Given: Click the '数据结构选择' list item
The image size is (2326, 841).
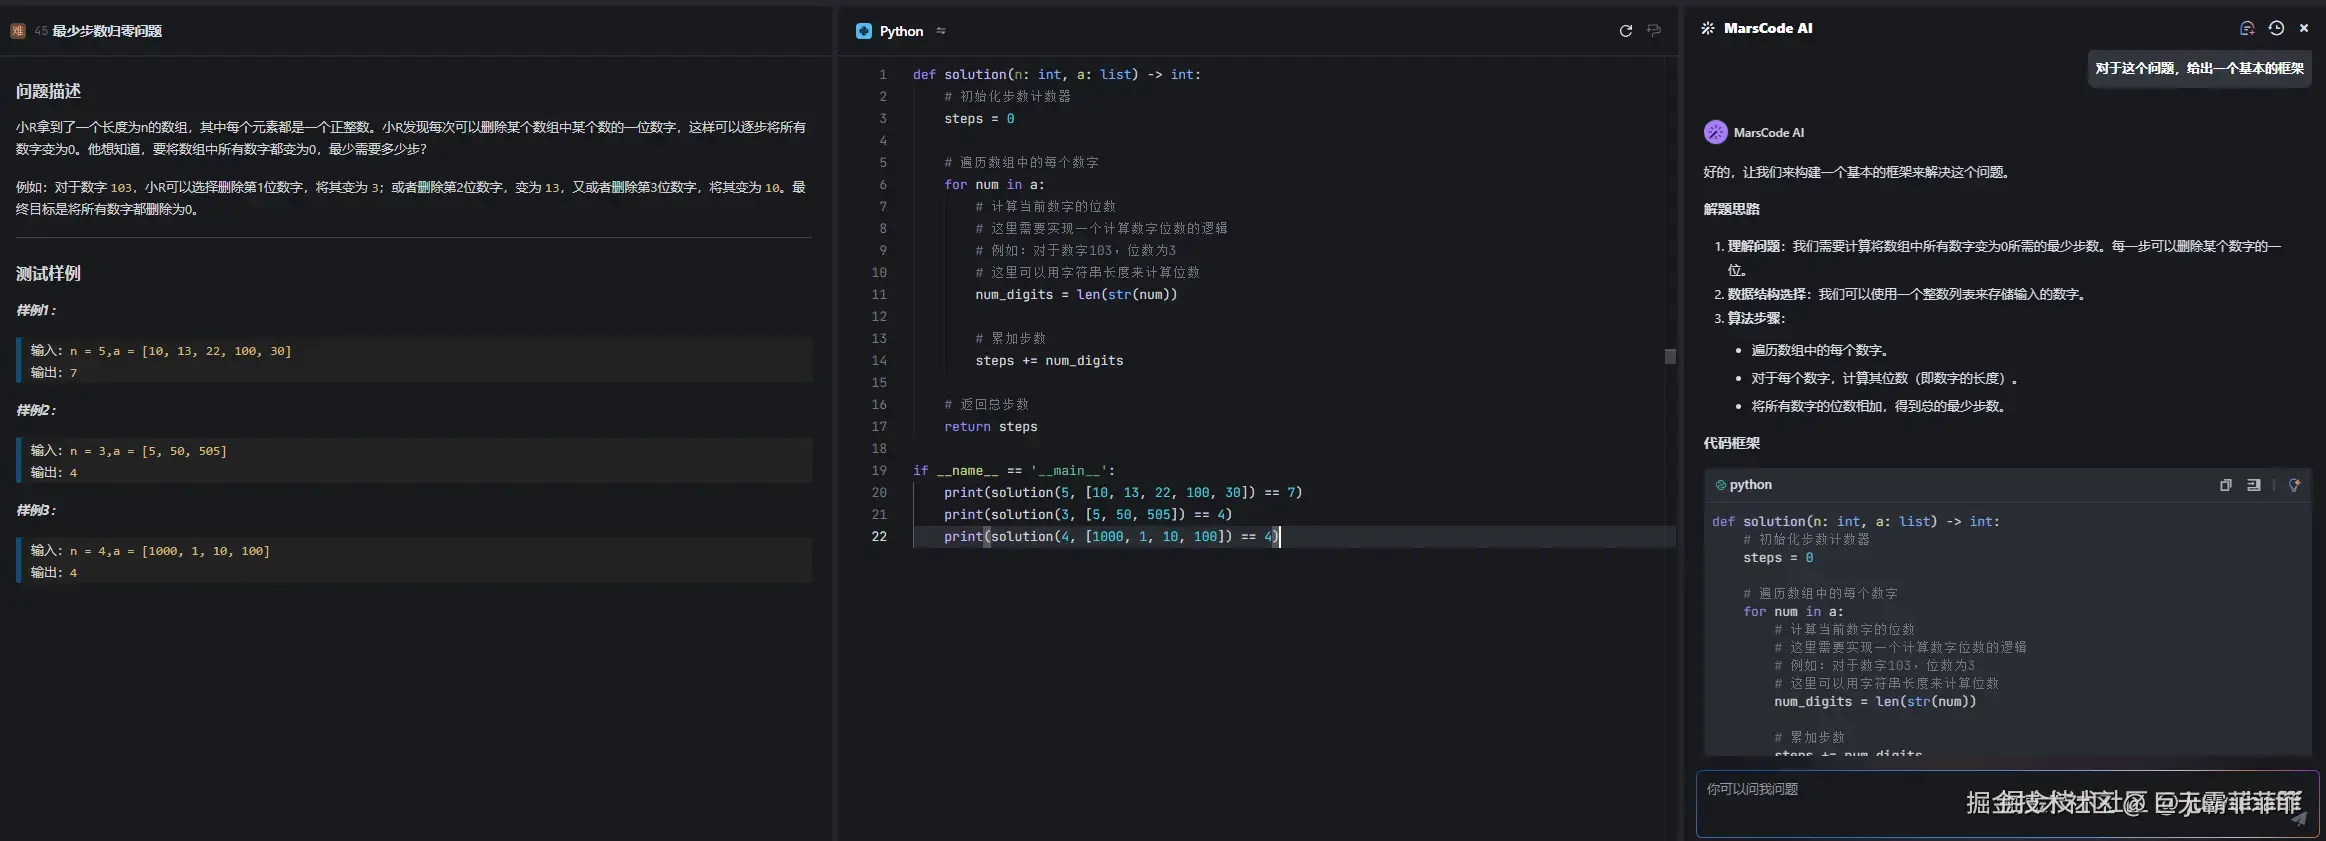Looking at the screenshot, I should point(1906,294).
